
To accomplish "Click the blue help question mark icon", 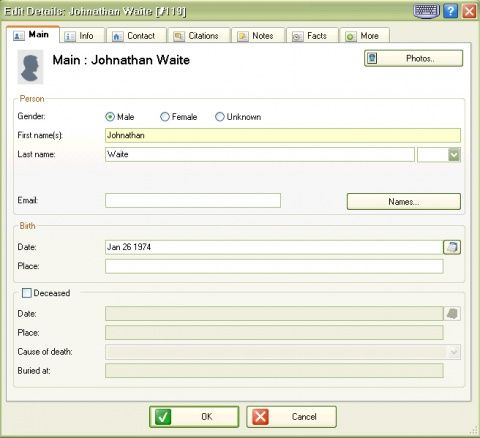I will (450, 11).
